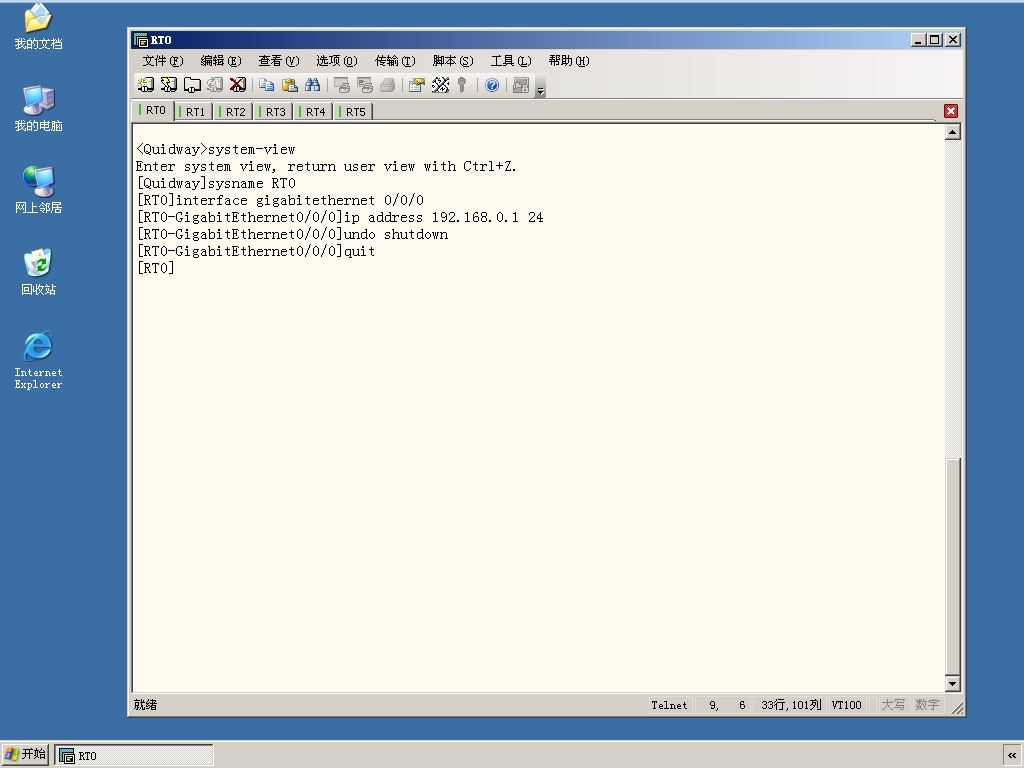Open the 工具(L) menu
This screenshot has width=1024, height=768.
click(511, 61)
